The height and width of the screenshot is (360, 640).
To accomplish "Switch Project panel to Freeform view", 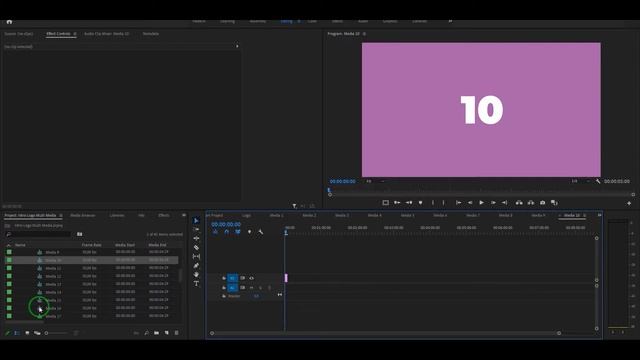I will coord(37,333).
